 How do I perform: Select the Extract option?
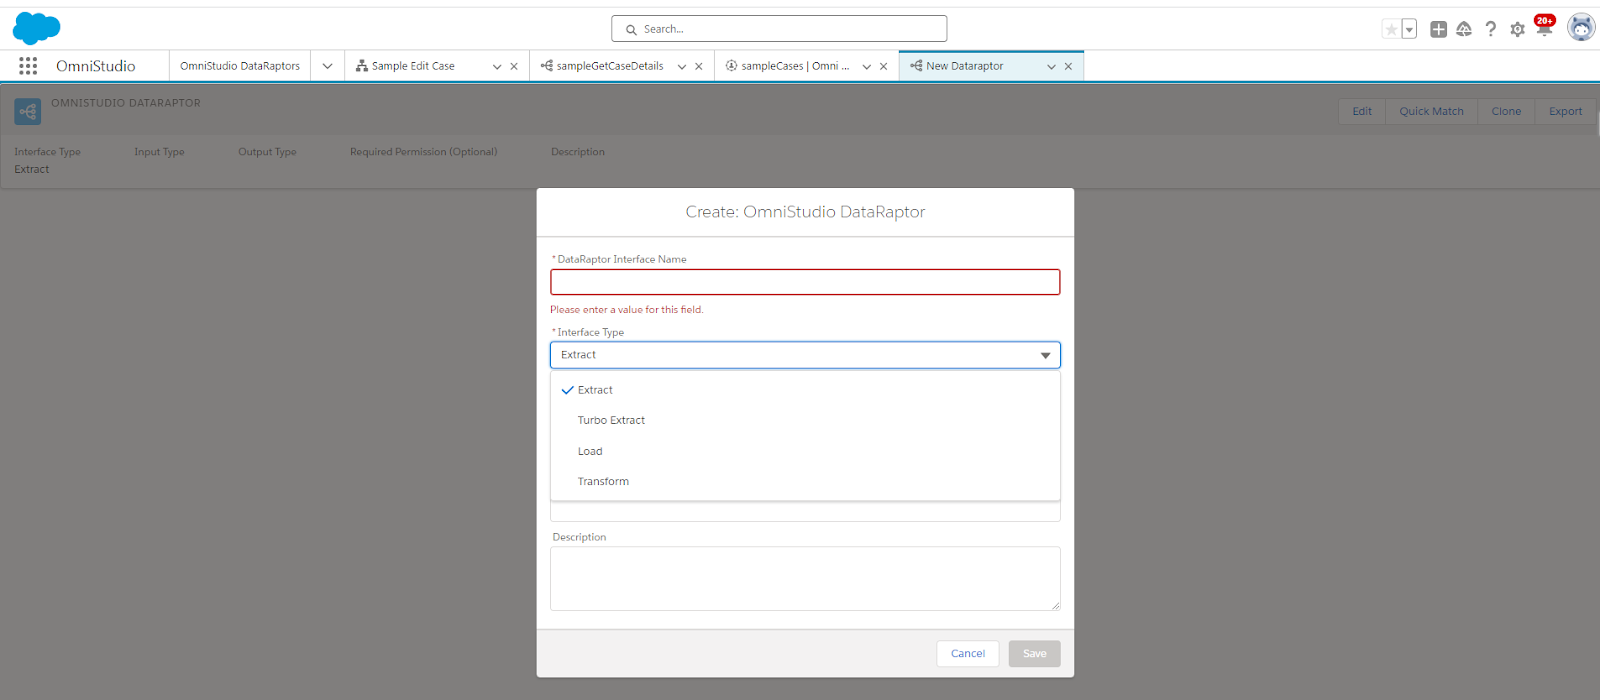click(805, 390)
